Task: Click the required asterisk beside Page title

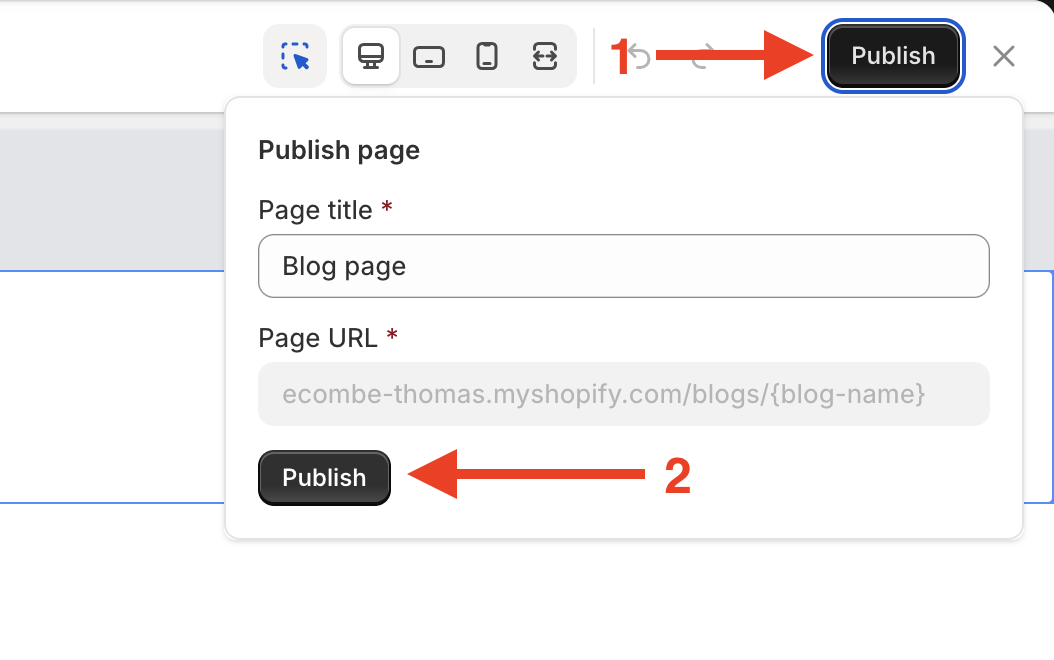Action: click(x=387, y=209)
